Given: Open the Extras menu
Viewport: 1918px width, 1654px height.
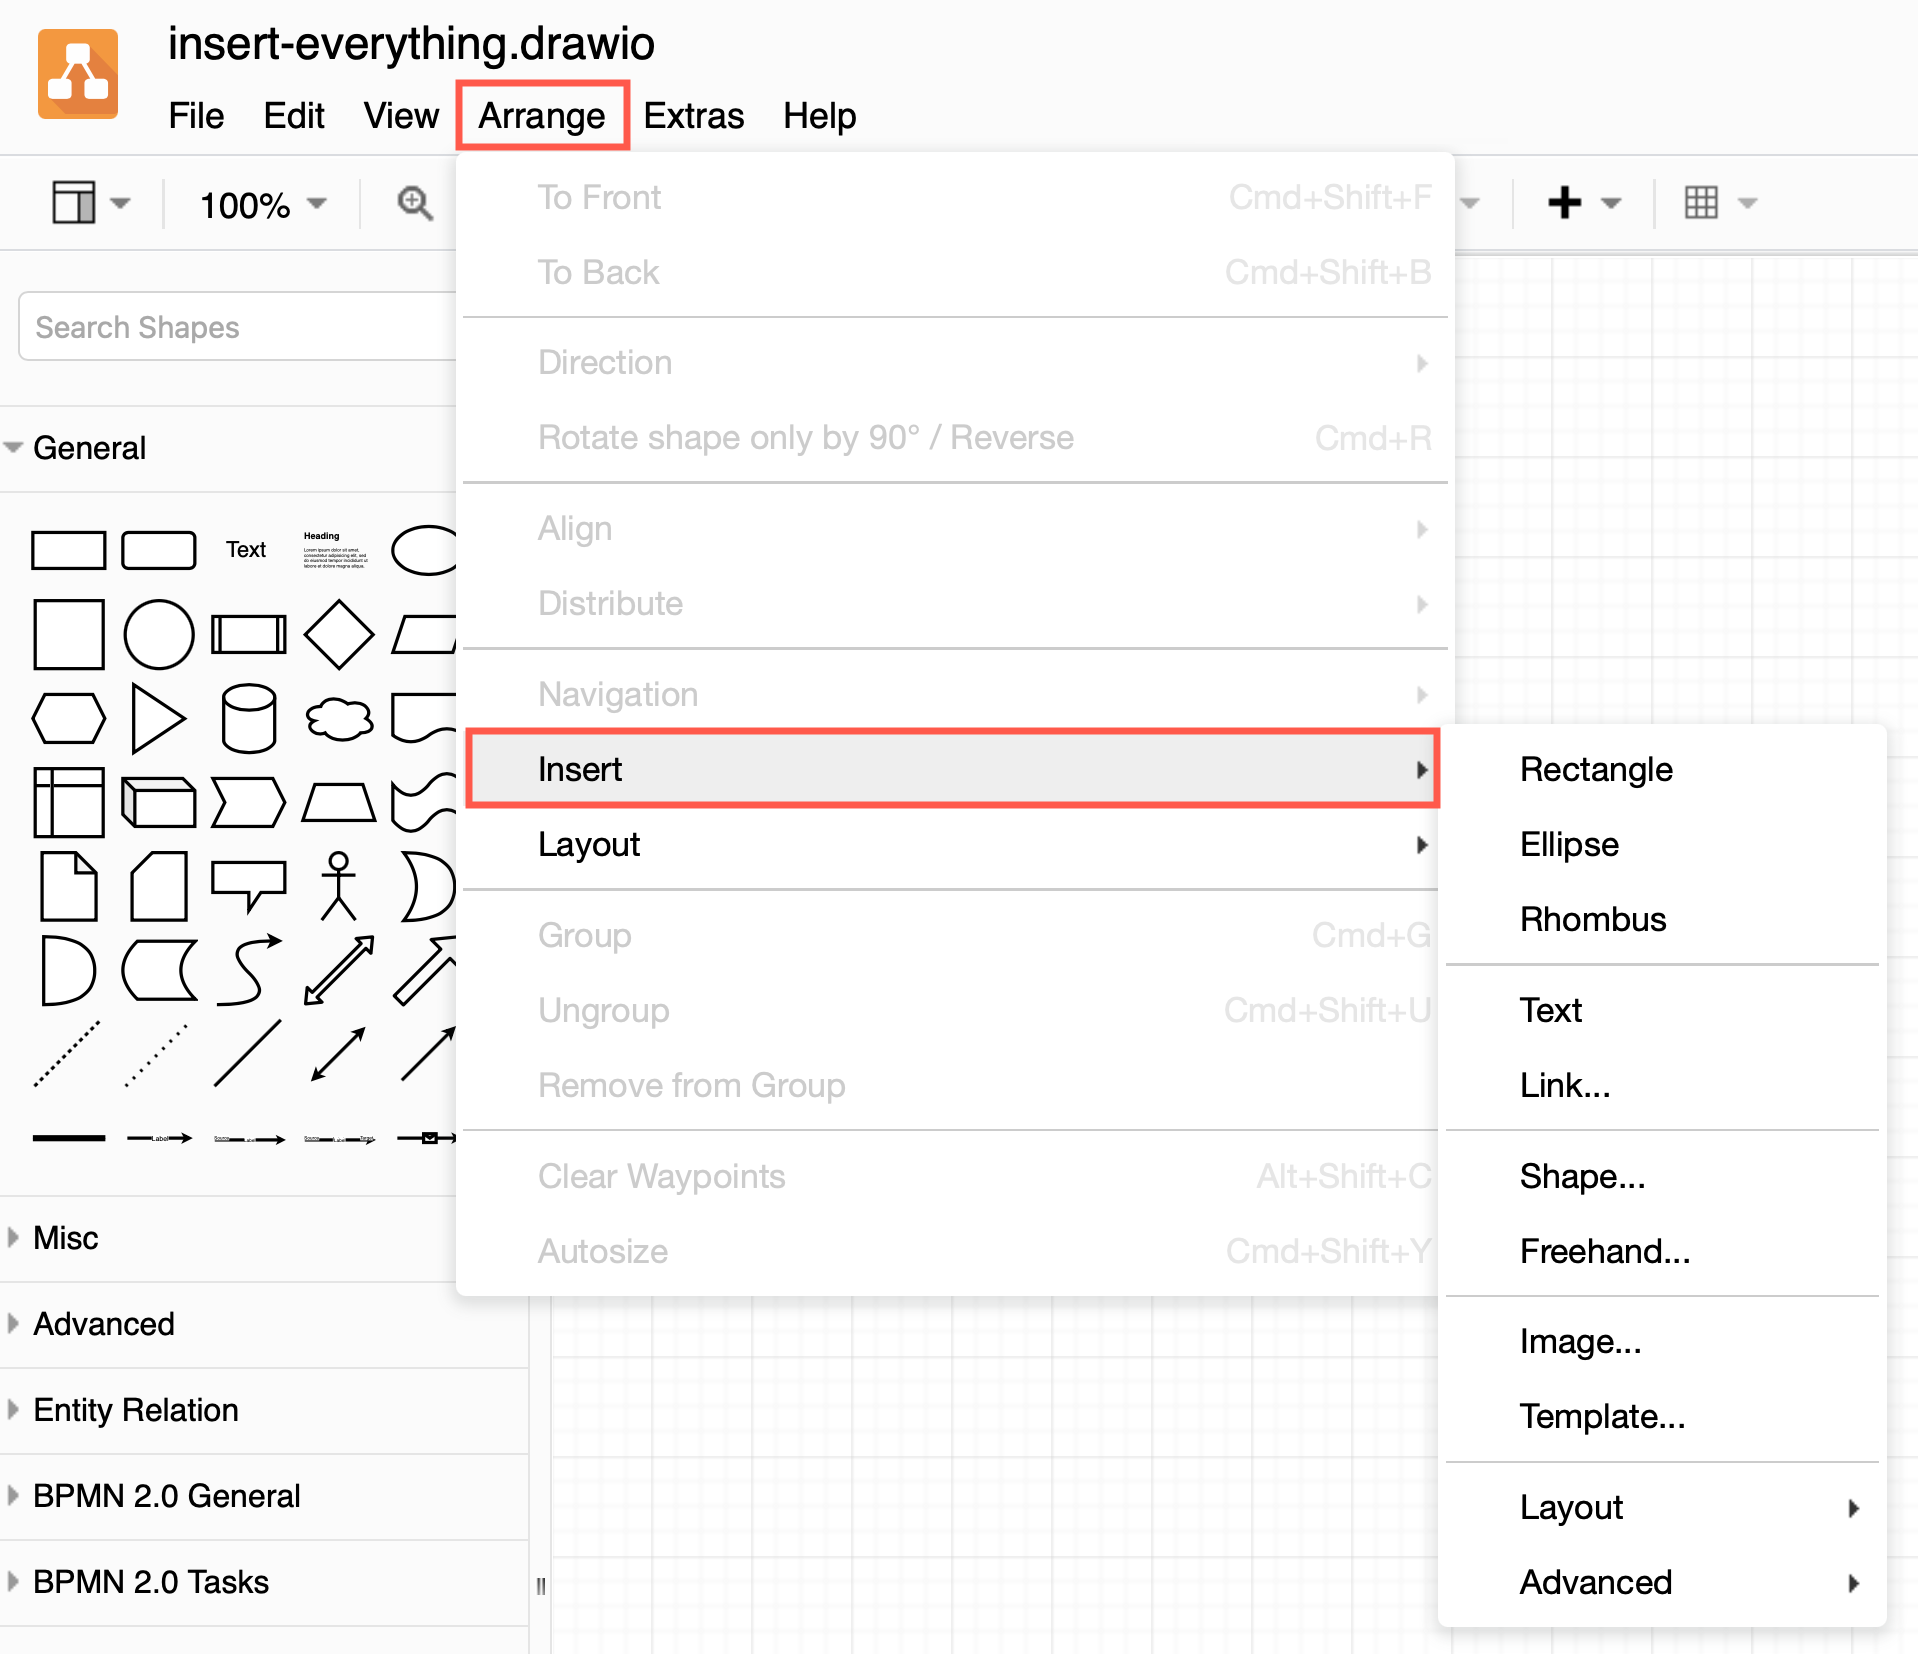Looking at the screenshot, I should tap(694, 115).
